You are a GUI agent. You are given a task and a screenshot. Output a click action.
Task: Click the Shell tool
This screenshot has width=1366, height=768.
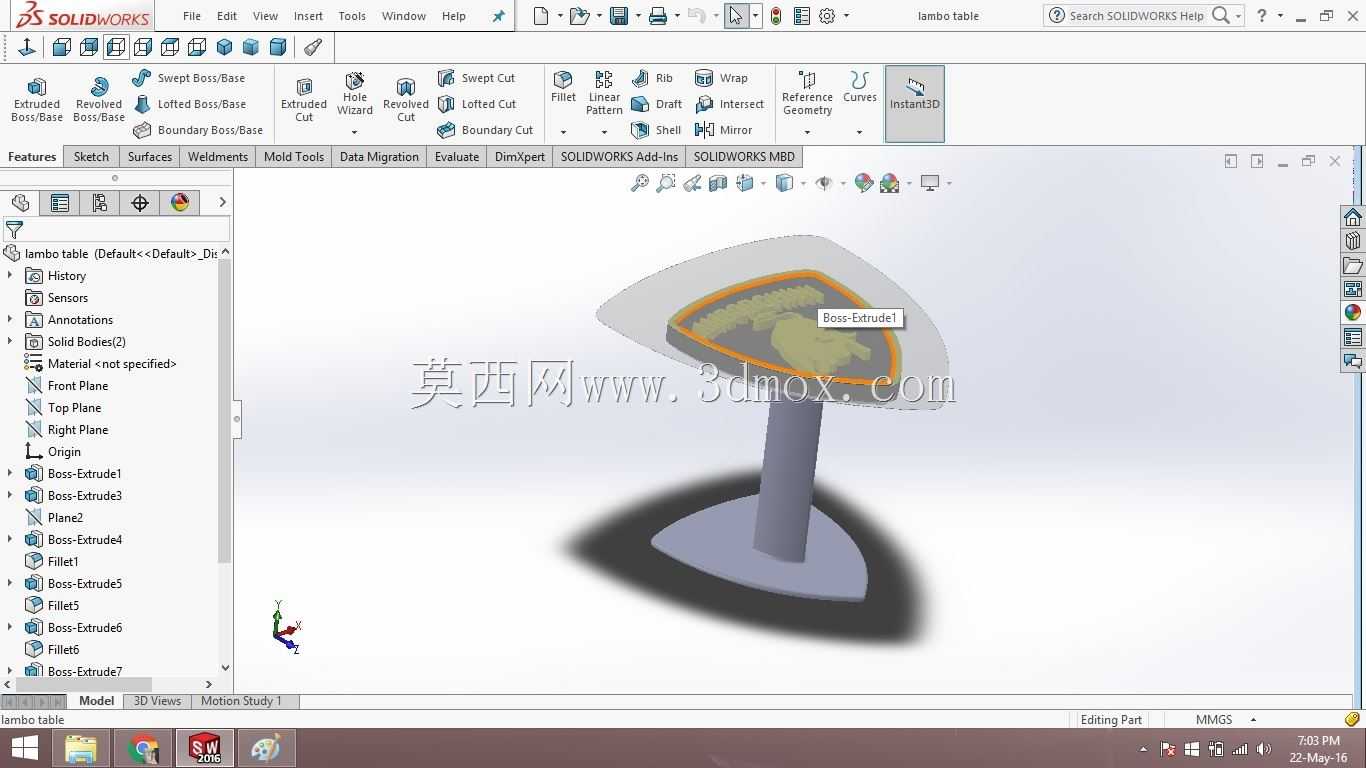pyautogui.click(x=656, y=130)
